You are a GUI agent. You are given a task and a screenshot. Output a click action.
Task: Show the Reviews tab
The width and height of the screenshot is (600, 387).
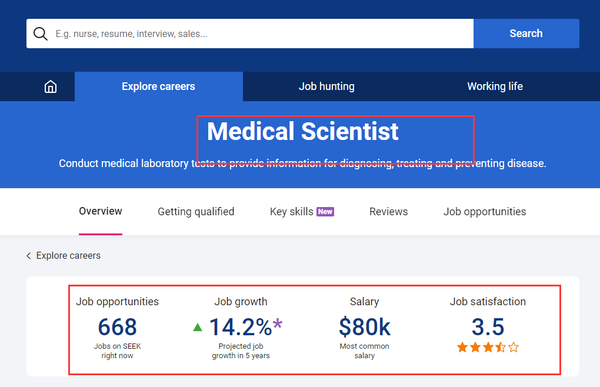coord(388,212)
